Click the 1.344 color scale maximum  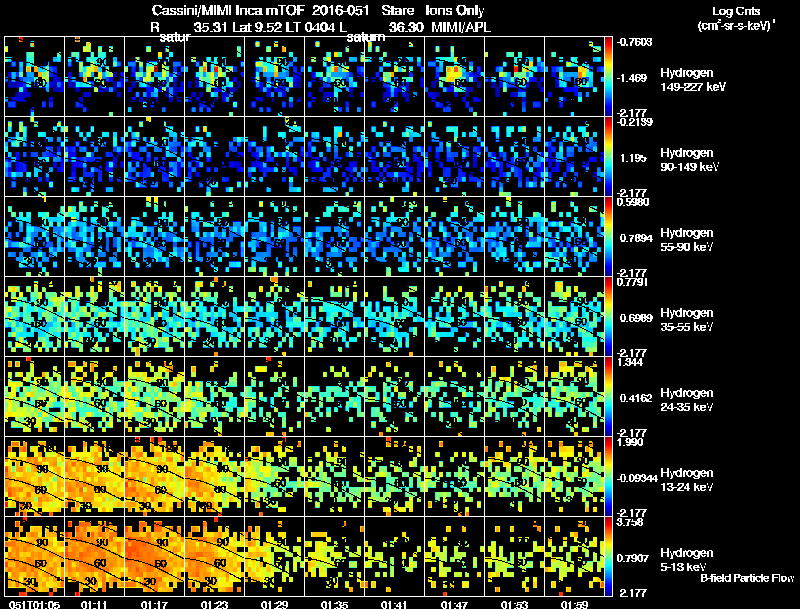point(630,362)
